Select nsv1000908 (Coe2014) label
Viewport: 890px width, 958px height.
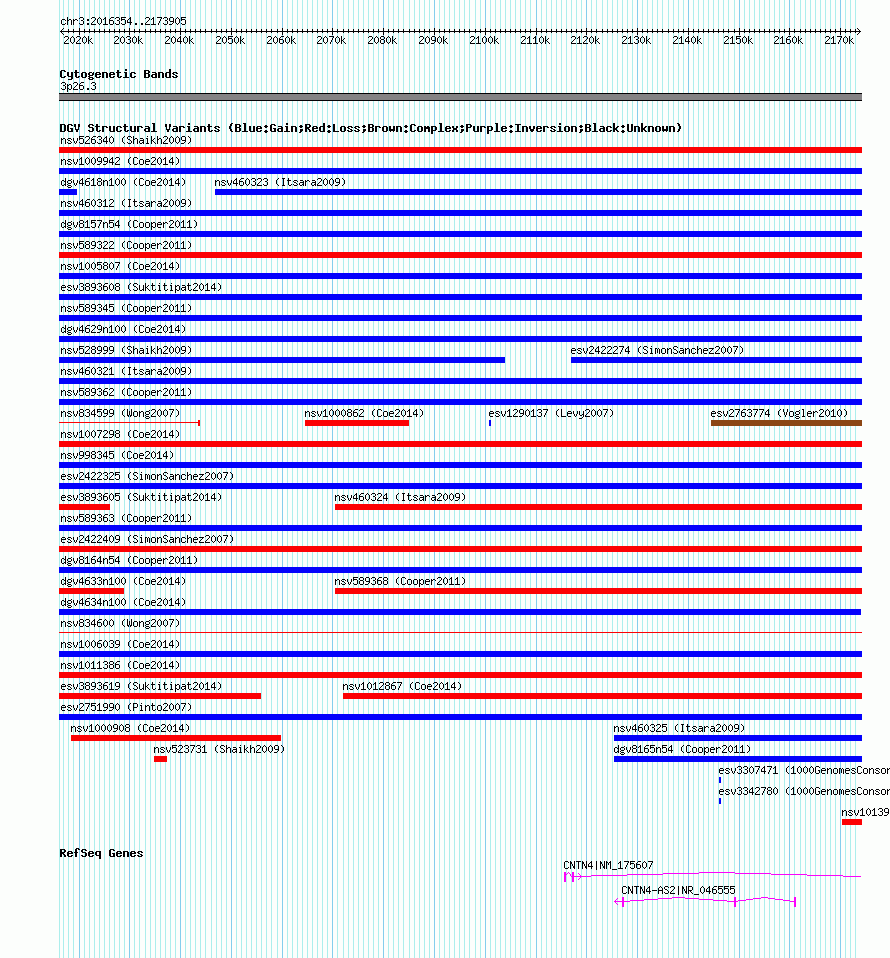(130, 728)
